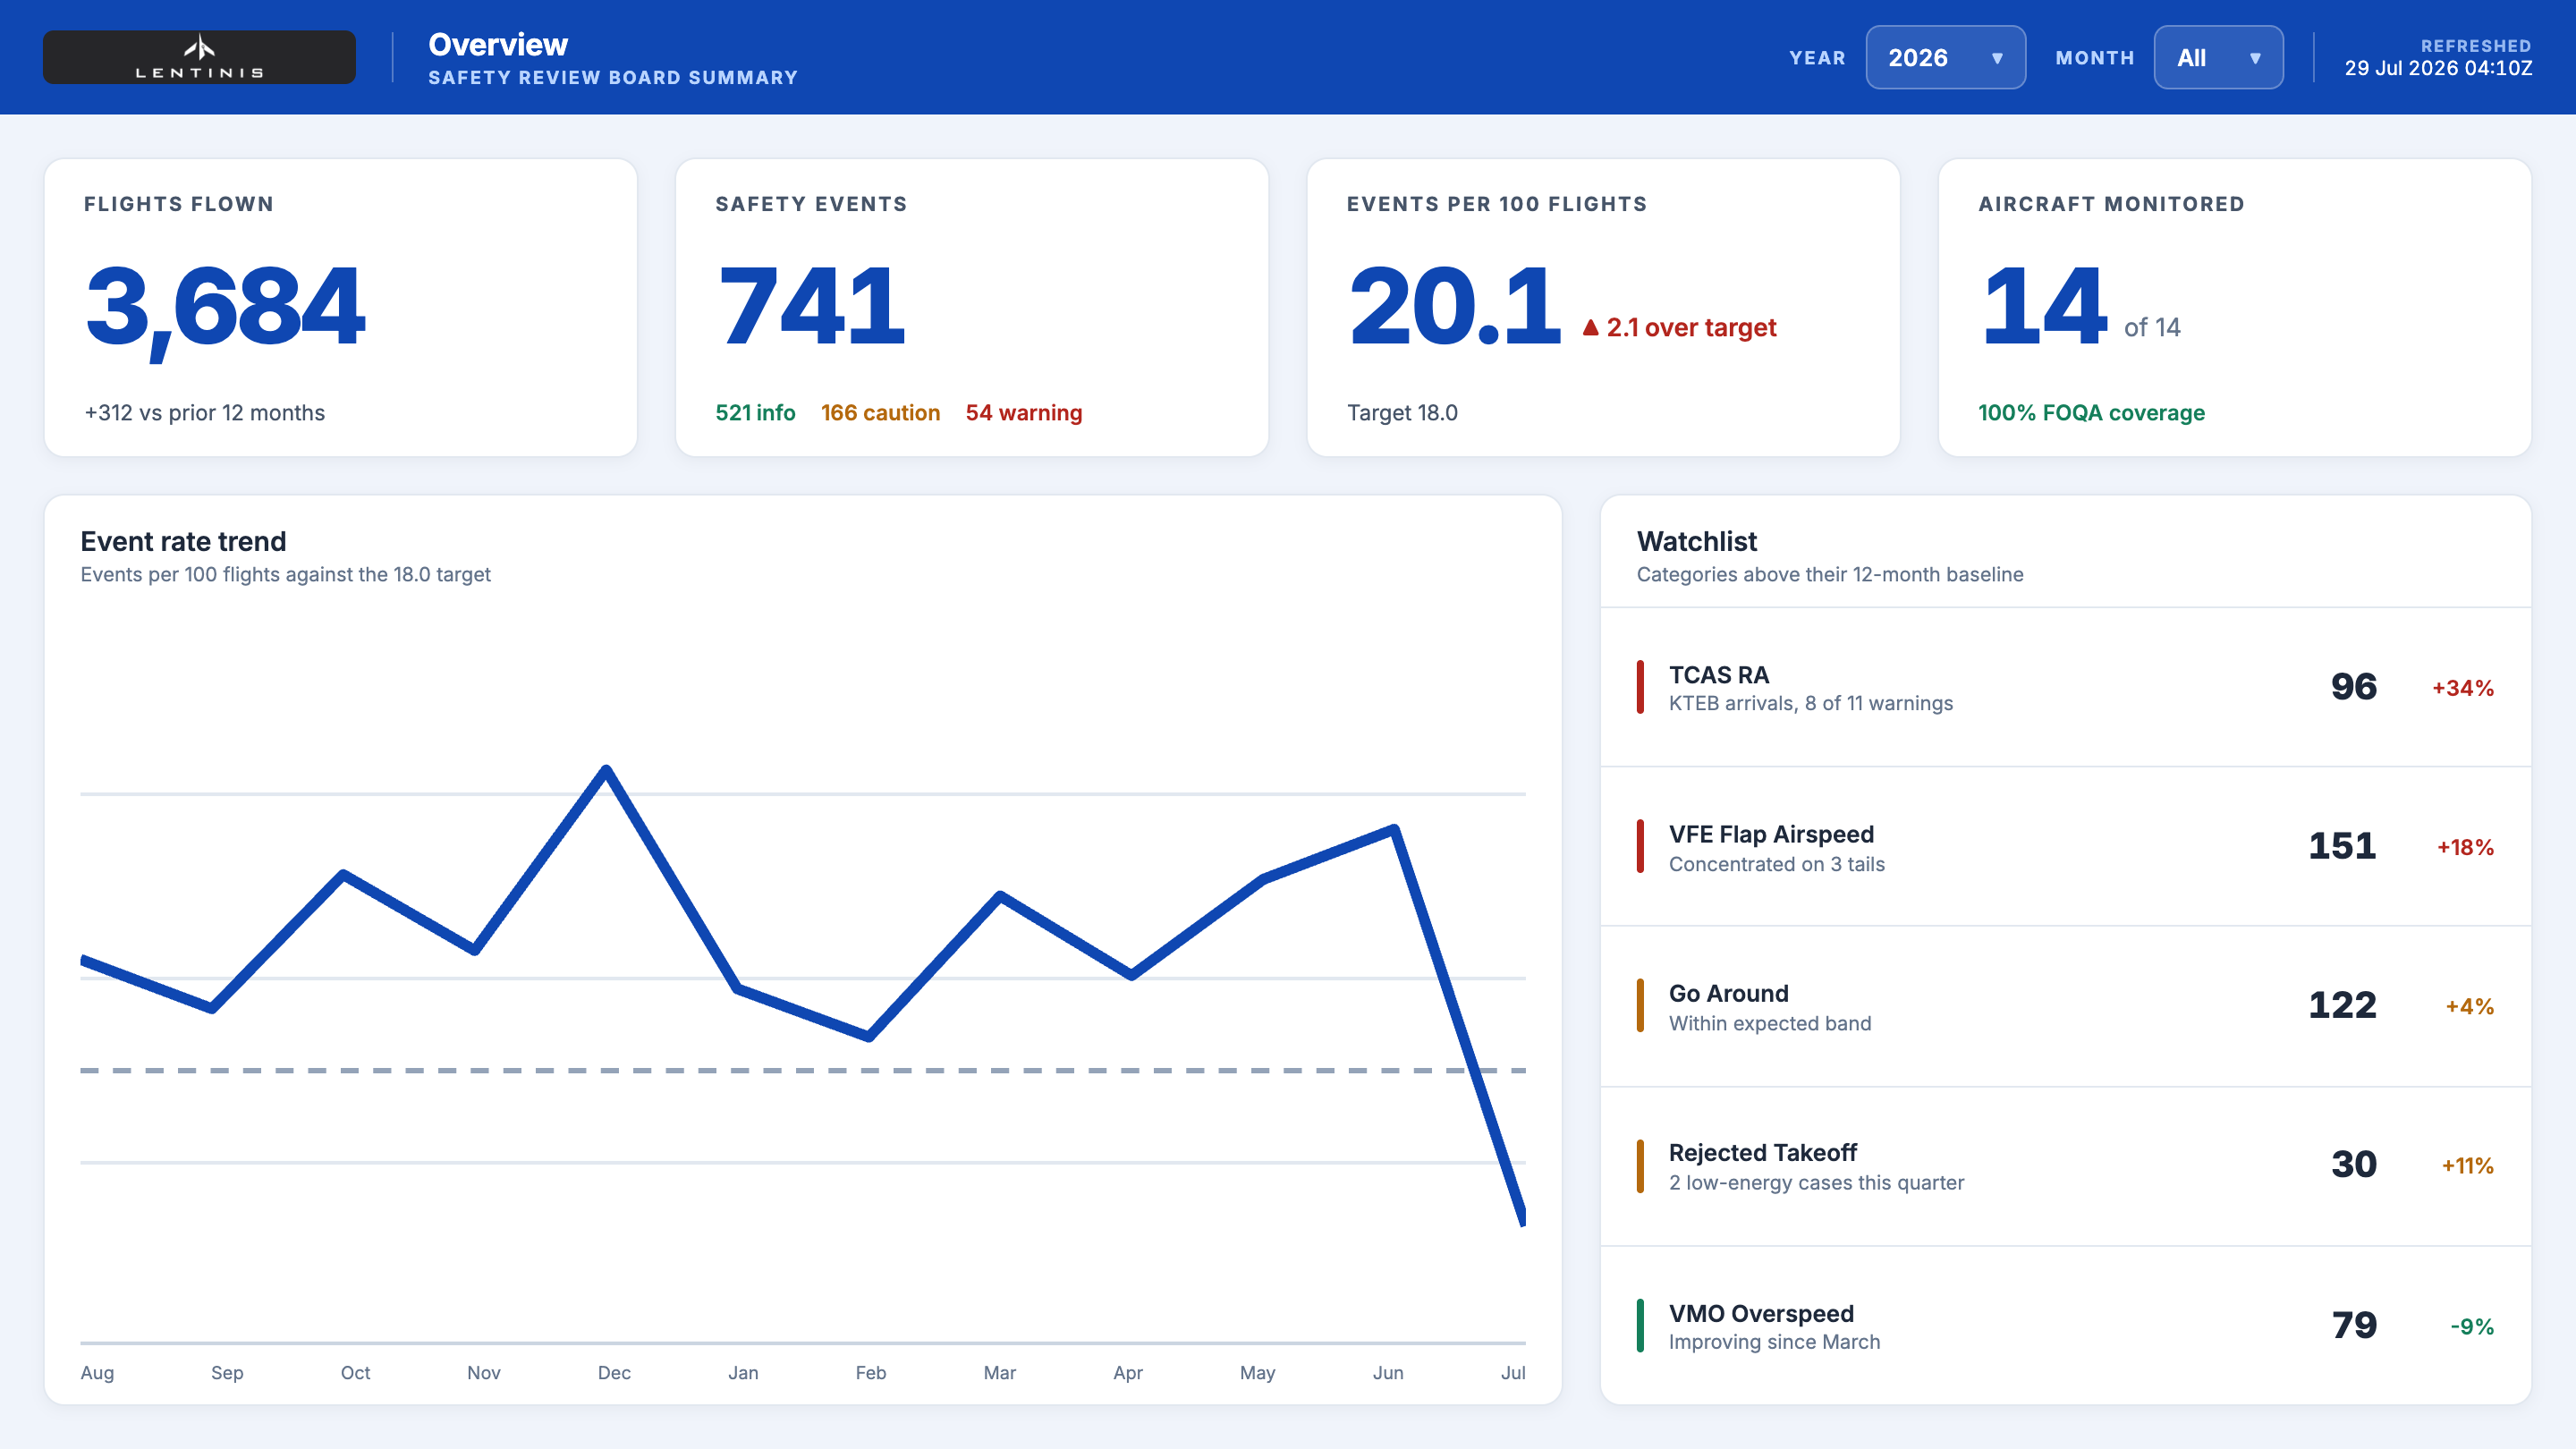Click the Rejected Takeoff count 30
This screenshot has width=2576, height=1449.
click(x=2353, y=1165)
